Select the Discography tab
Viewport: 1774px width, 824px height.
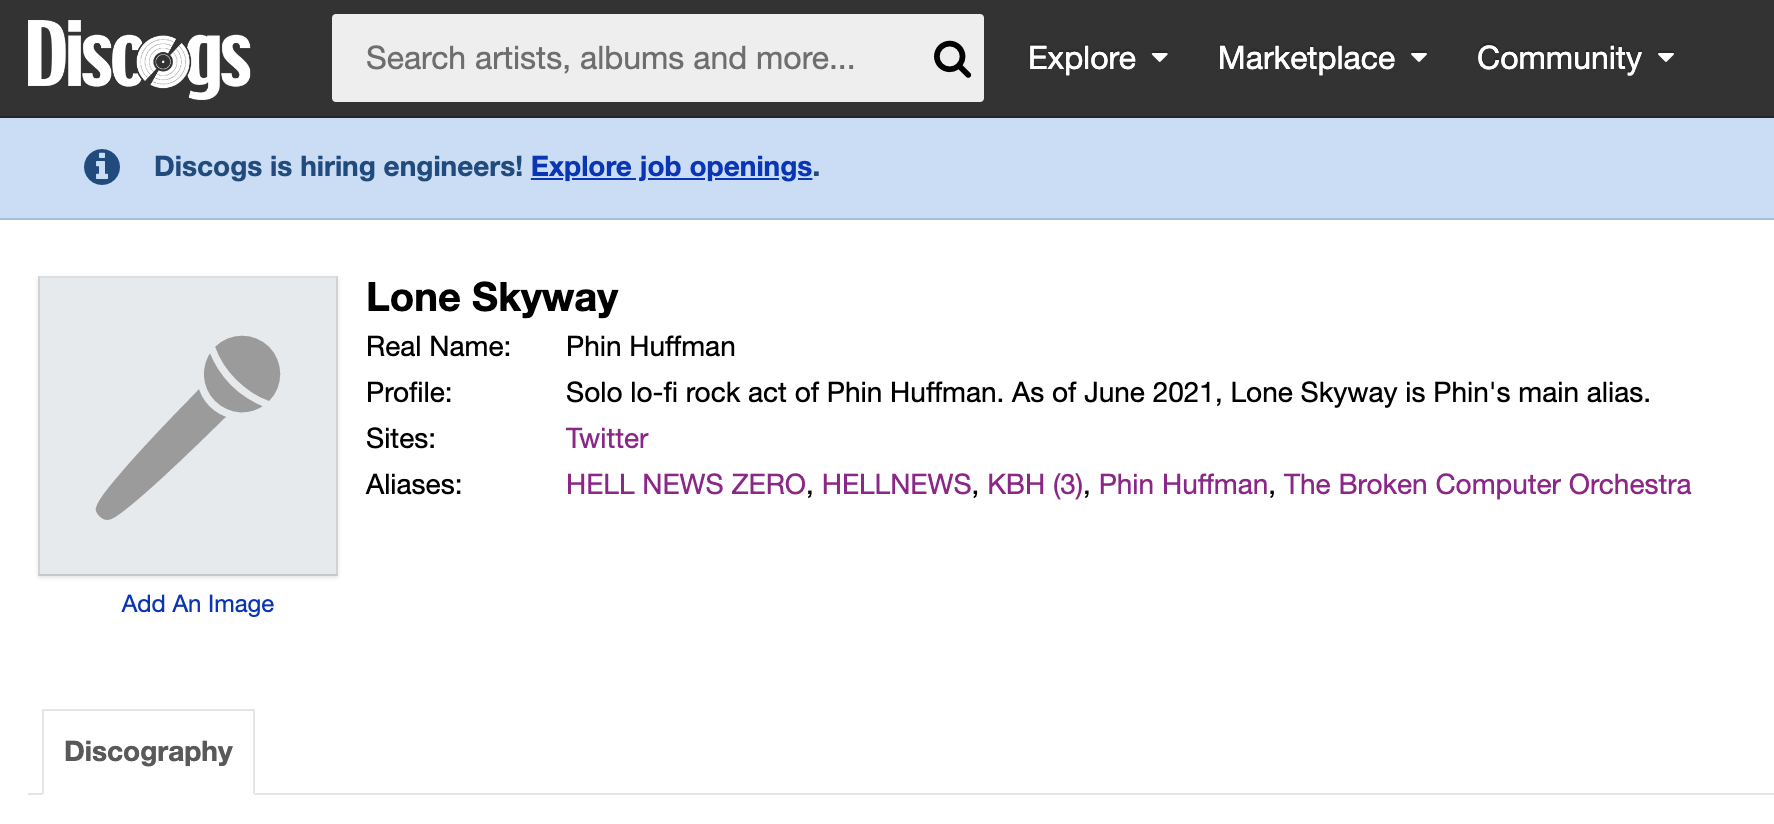coord(148,752)
